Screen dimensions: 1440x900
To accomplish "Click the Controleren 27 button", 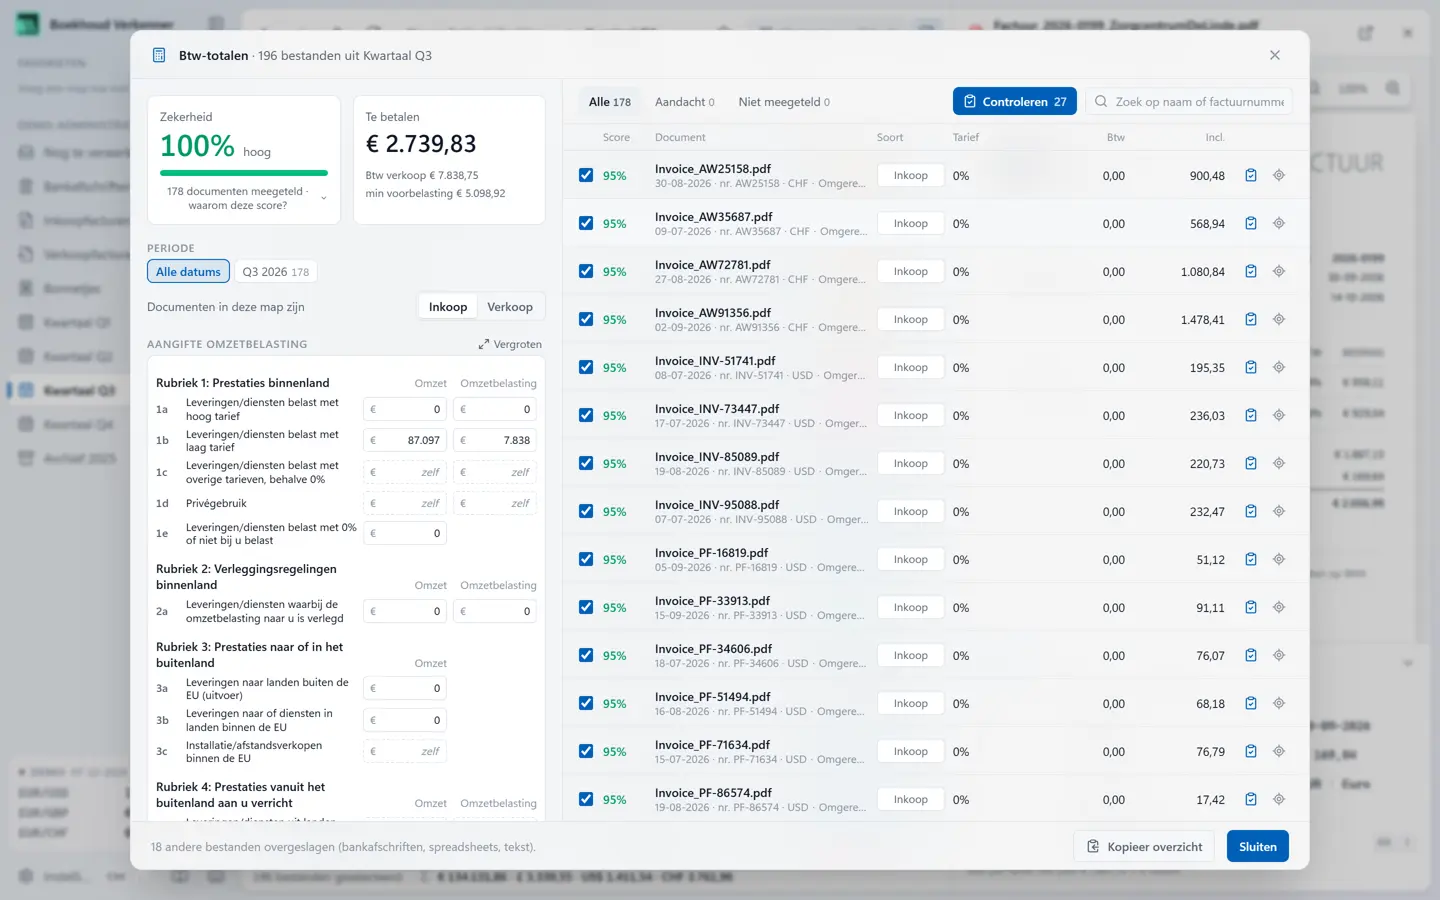I will point(1015,101).
